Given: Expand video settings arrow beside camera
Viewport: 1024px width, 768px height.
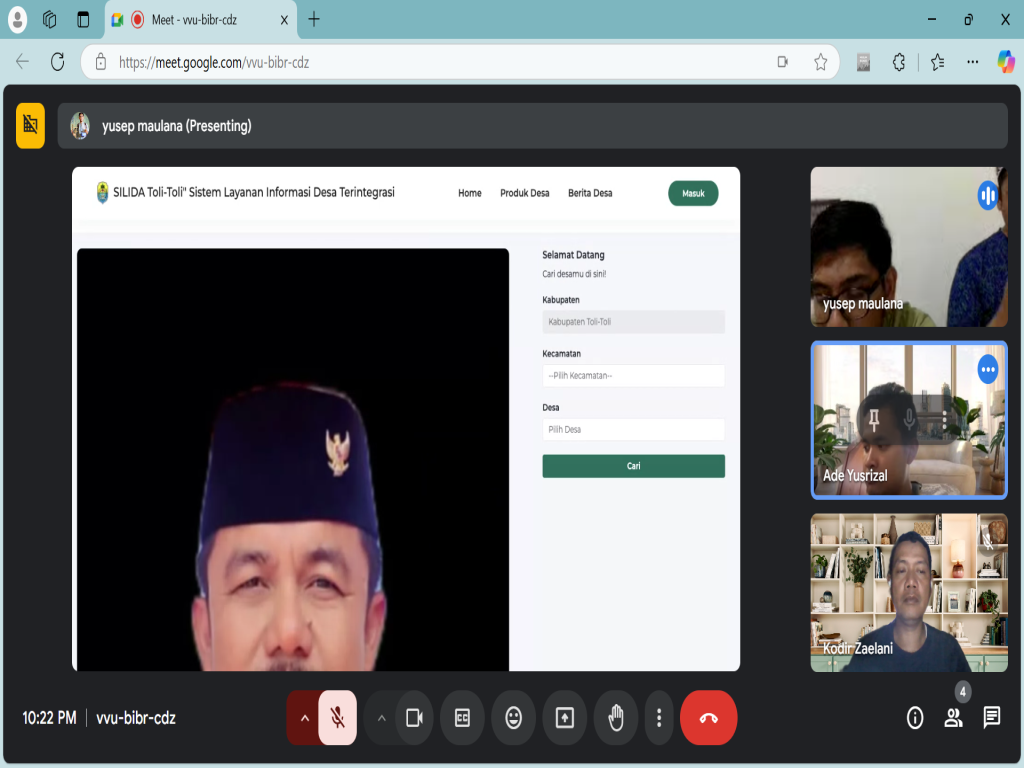Looking at the screenshot, I should point(381,718).
